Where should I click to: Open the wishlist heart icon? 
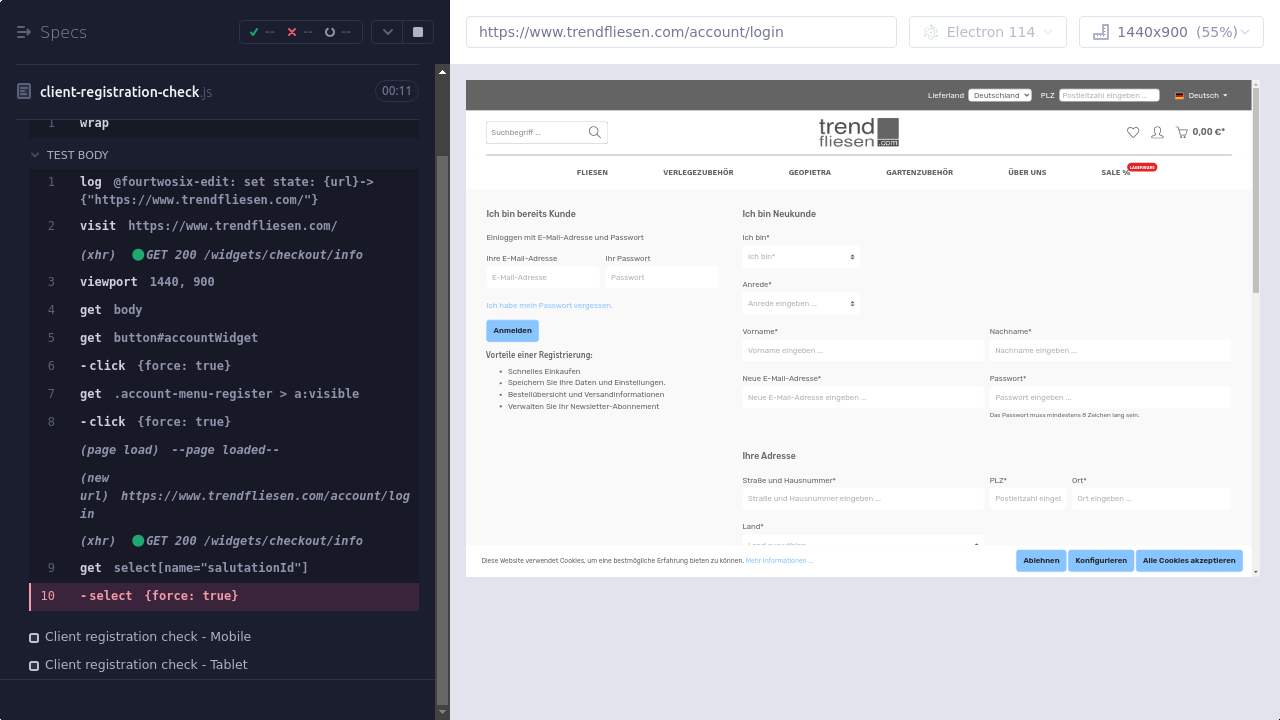click(1133, 132)
